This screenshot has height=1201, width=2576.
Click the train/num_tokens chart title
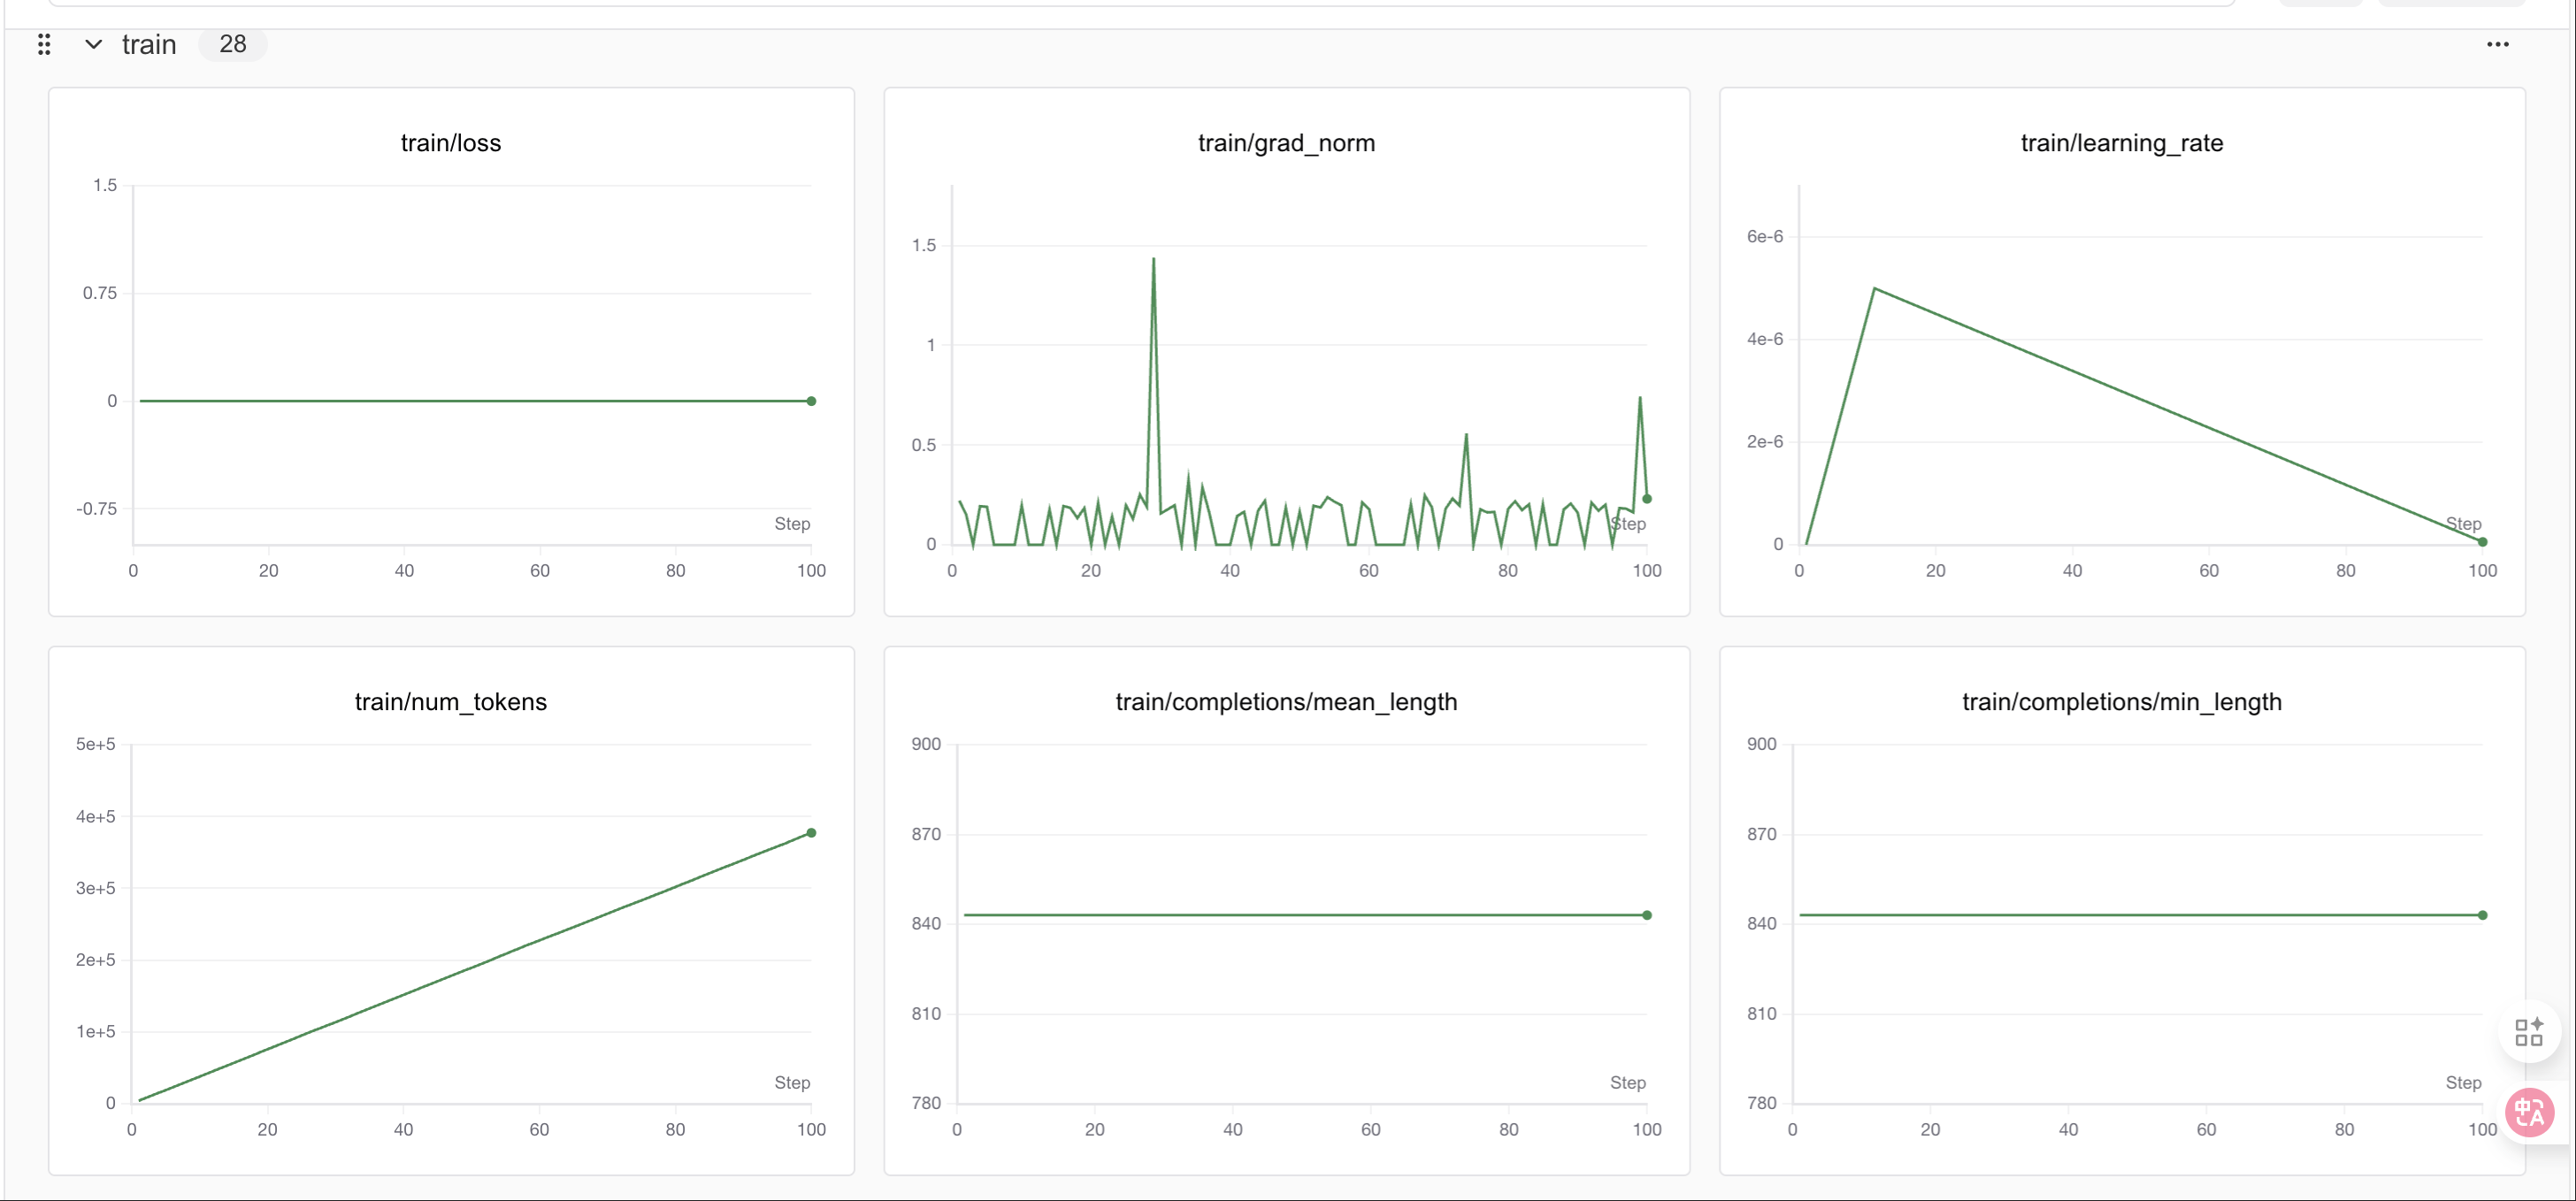tap(450, 702)
